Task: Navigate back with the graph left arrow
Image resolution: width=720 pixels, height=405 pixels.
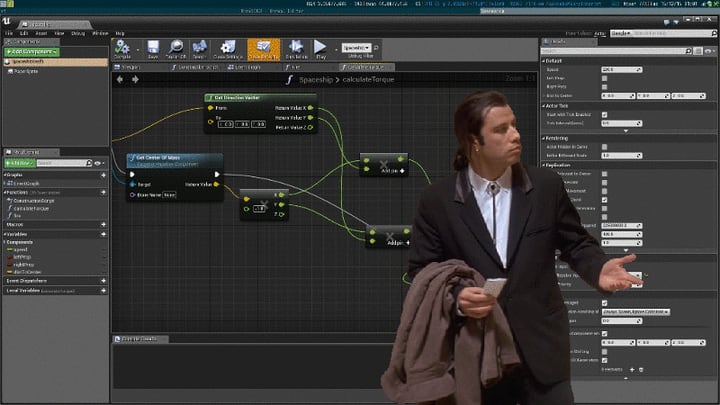Action: [120, 79]
